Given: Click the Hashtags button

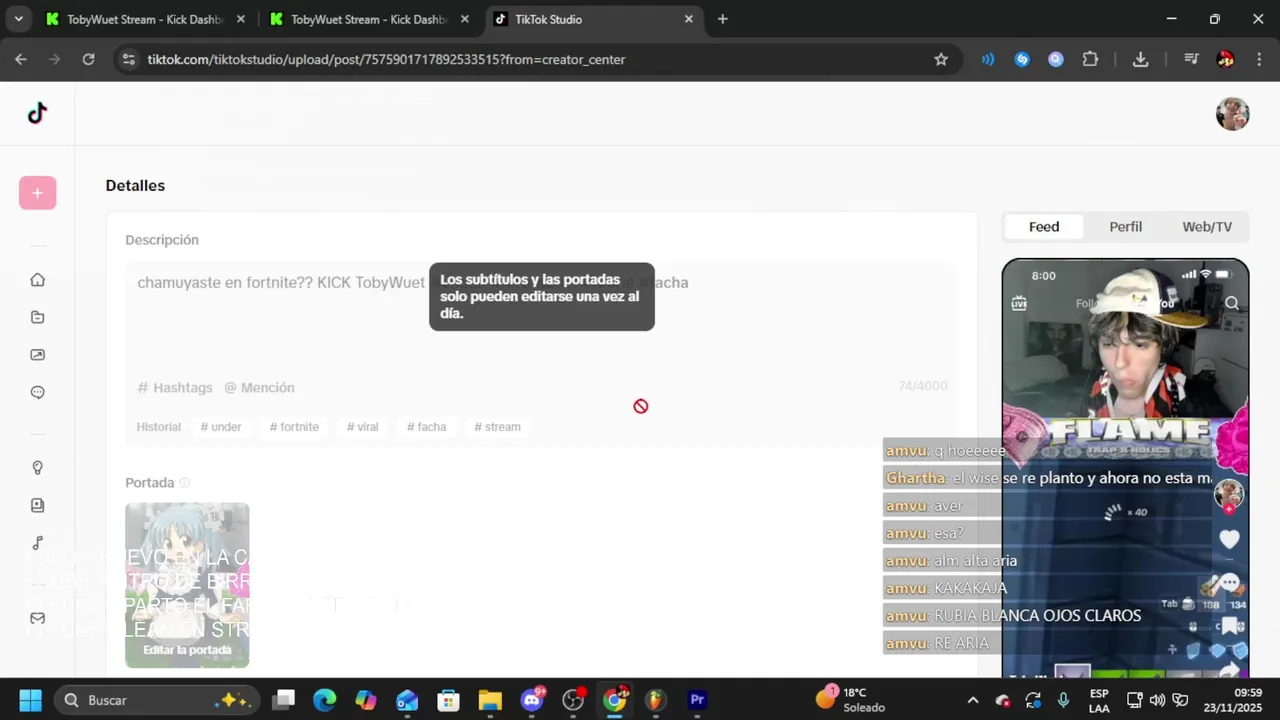Looking at the screenshot, I should point(175,388).
